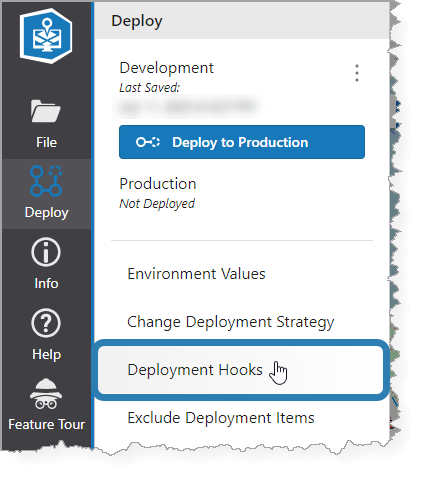Click the Deploy to Production button
Image resolution: width=429 pixels, height=481 pixels.
242,142
